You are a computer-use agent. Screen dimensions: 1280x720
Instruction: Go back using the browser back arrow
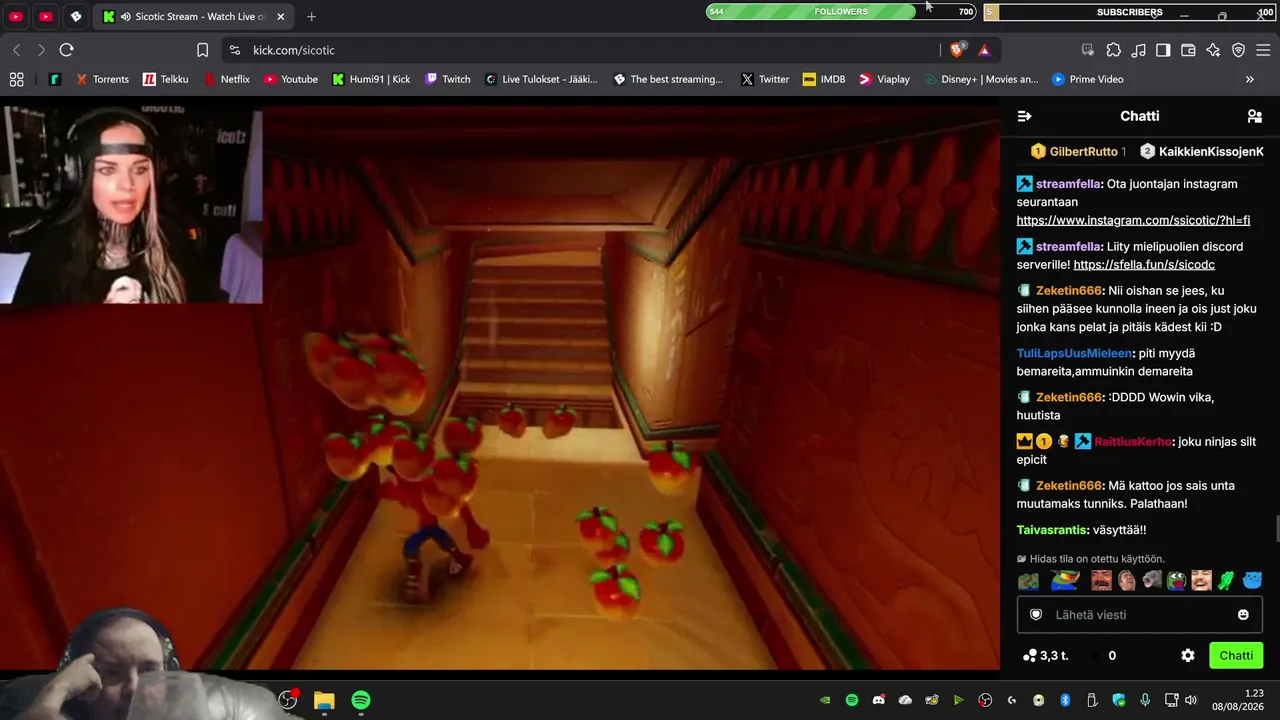(17, 50)
